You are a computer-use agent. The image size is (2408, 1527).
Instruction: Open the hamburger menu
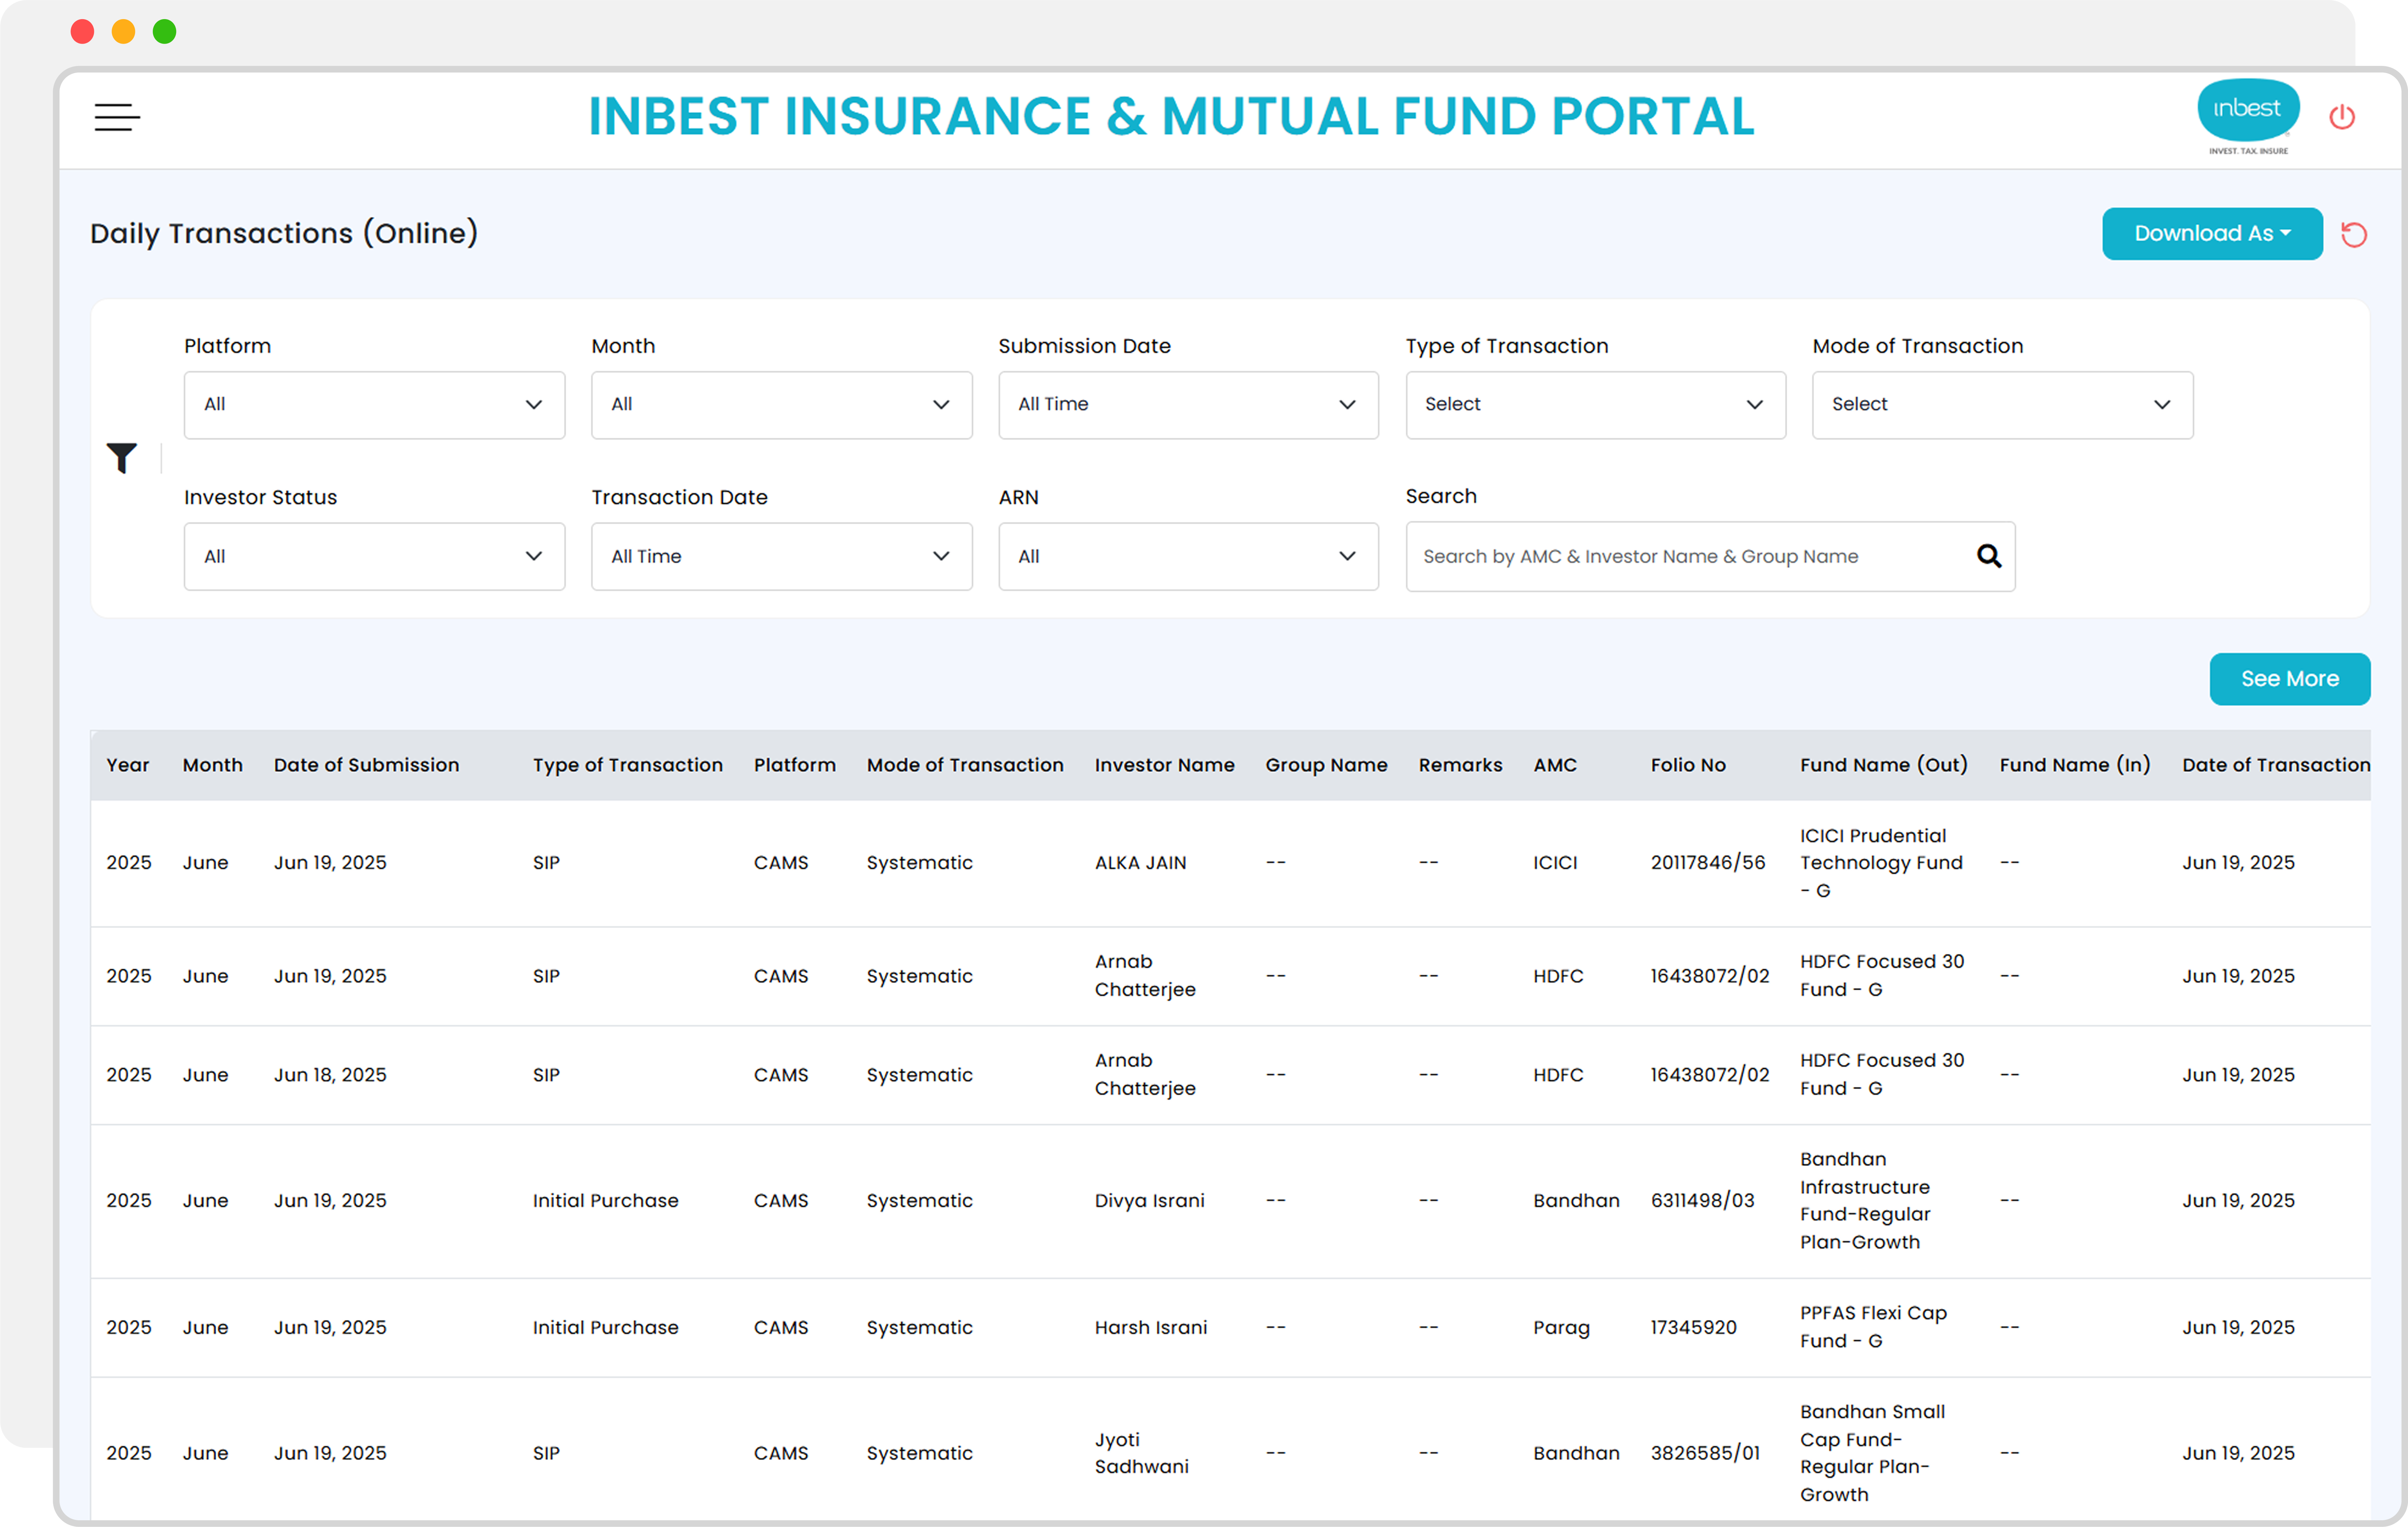117,117
